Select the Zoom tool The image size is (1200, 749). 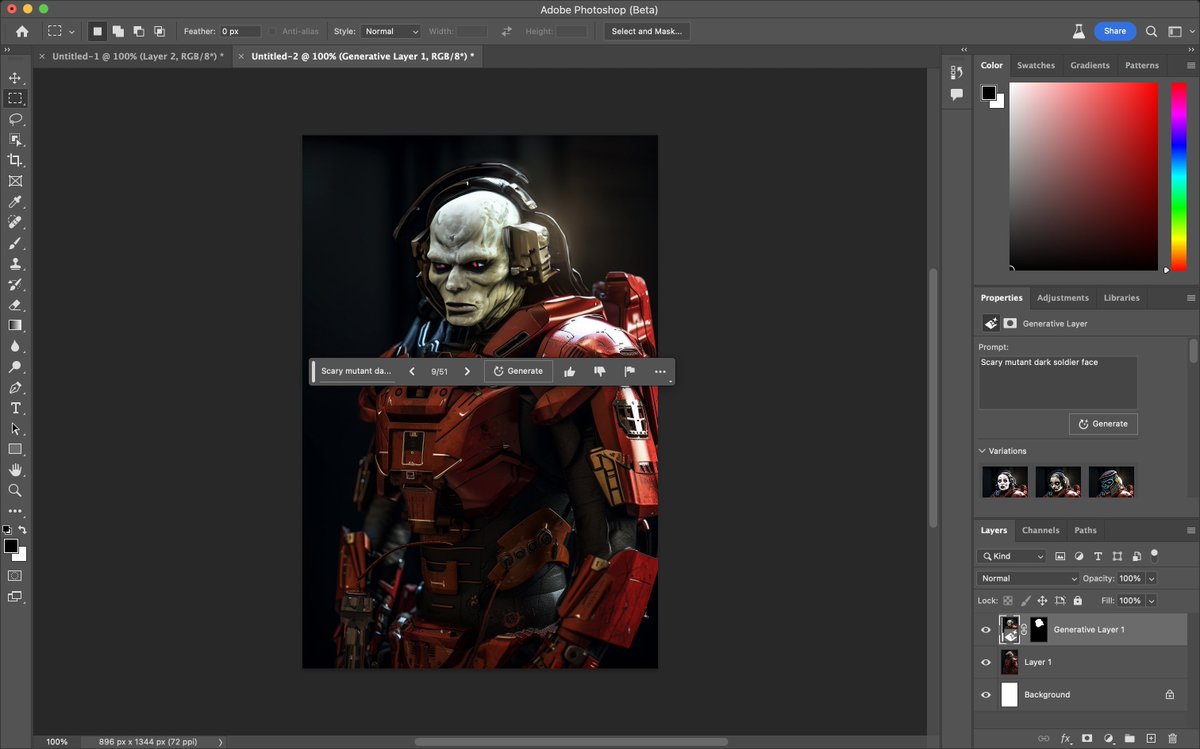click(15, 490)
